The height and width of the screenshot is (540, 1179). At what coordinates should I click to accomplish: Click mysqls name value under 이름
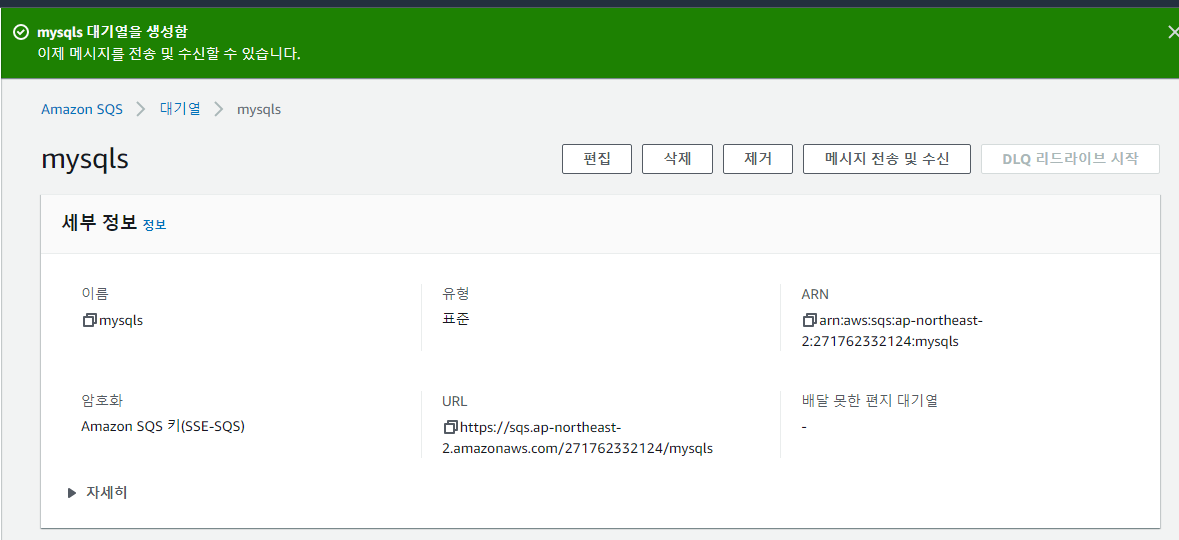coord(121,320)
